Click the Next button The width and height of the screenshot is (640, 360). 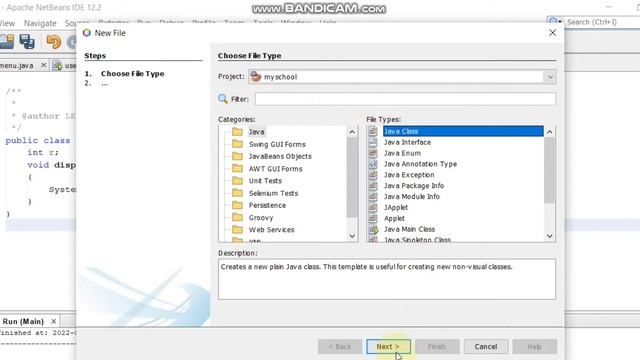[388, 347]
